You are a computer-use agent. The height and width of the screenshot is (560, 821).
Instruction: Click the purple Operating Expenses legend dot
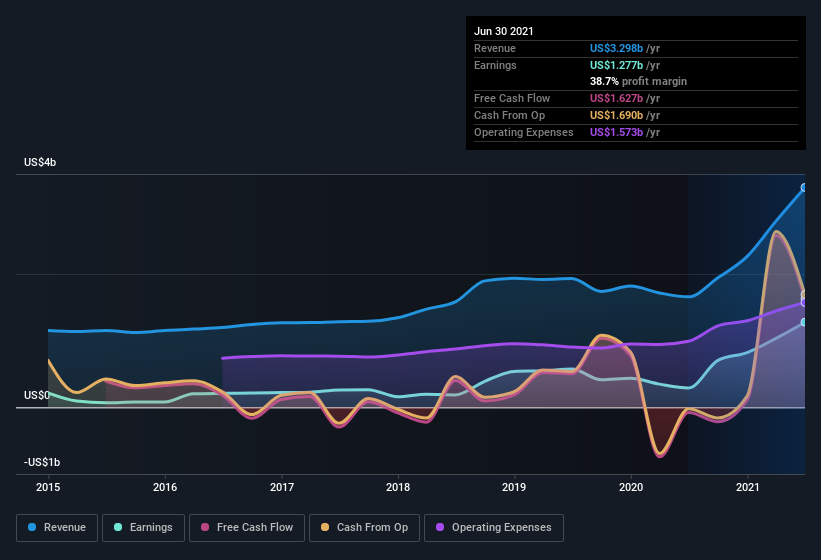(440, 527)
